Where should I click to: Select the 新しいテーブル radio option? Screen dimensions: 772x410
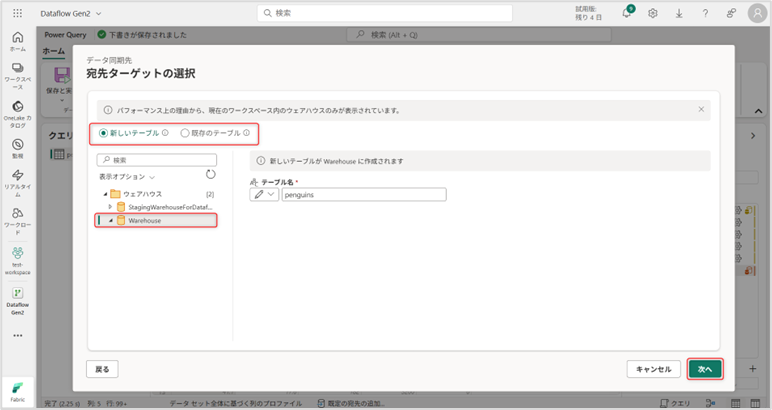[103, 133]
